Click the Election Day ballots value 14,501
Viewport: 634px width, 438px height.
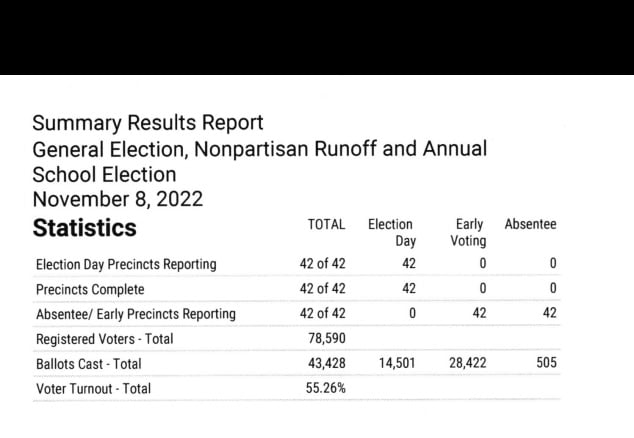397,363
